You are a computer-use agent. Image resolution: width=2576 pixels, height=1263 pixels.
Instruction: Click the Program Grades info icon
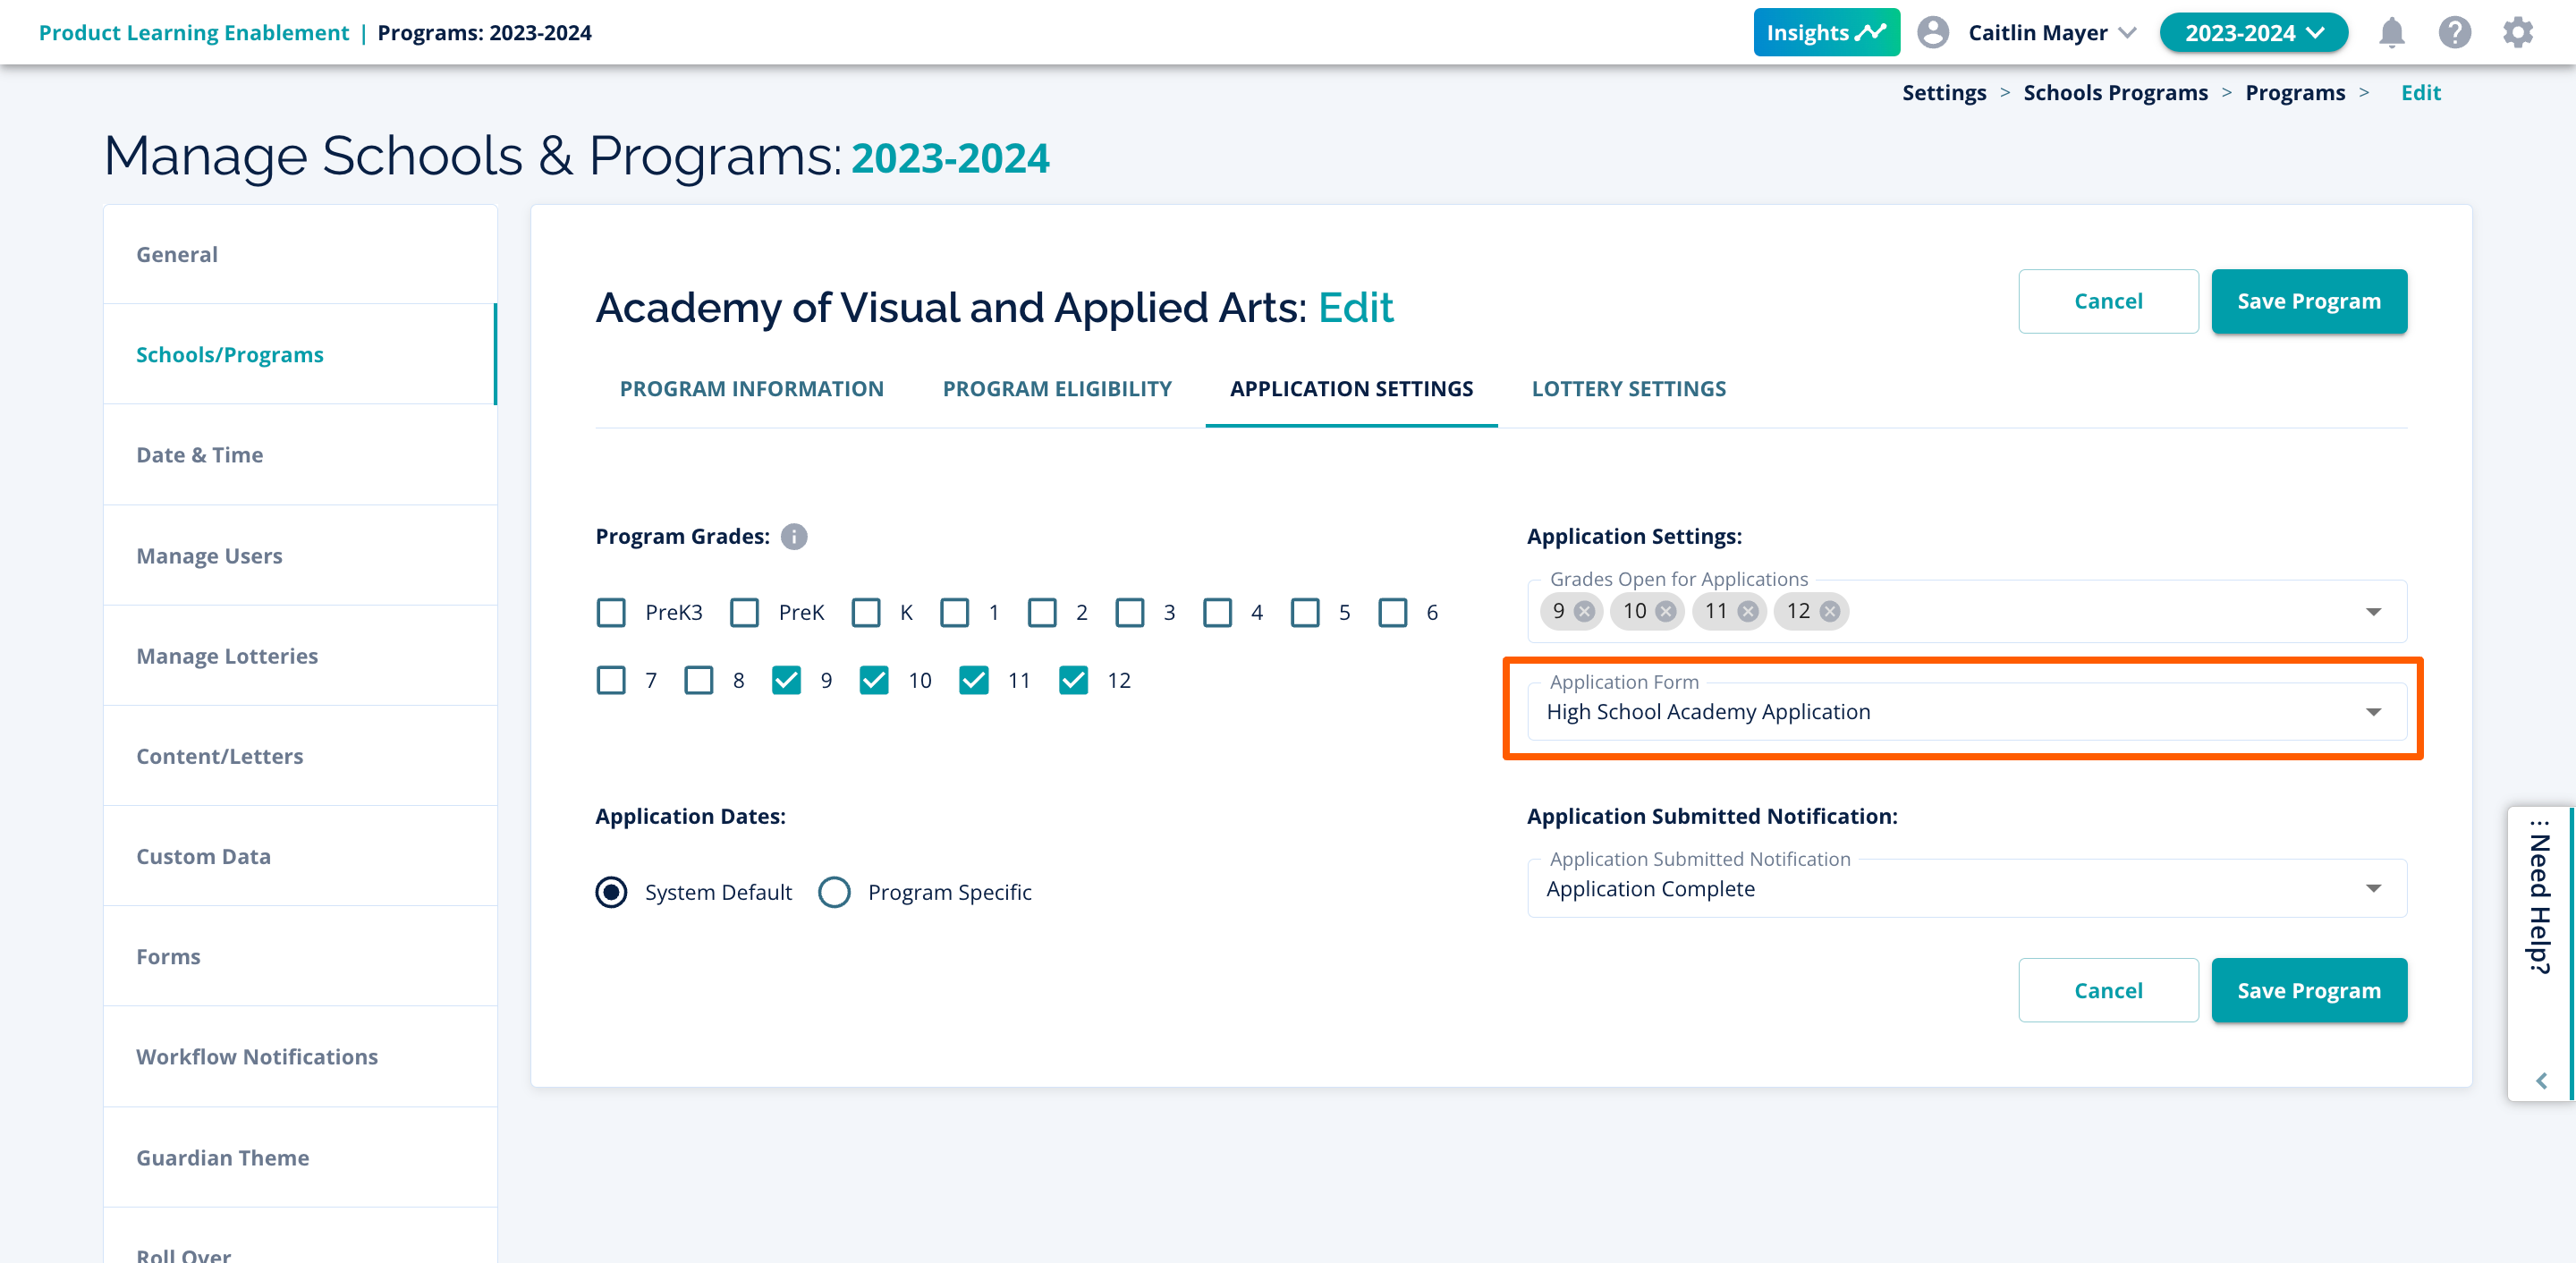pos(794,537)
